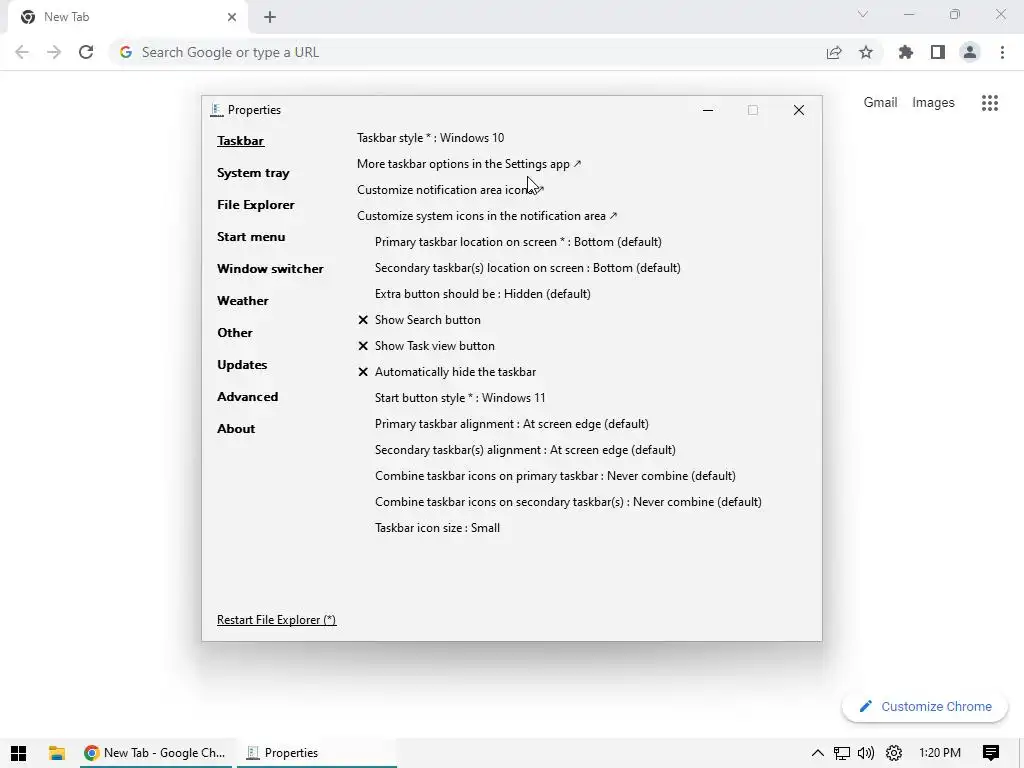Click the Properties window title icon
The image size is (1024, 768).
tap(217, 110)
